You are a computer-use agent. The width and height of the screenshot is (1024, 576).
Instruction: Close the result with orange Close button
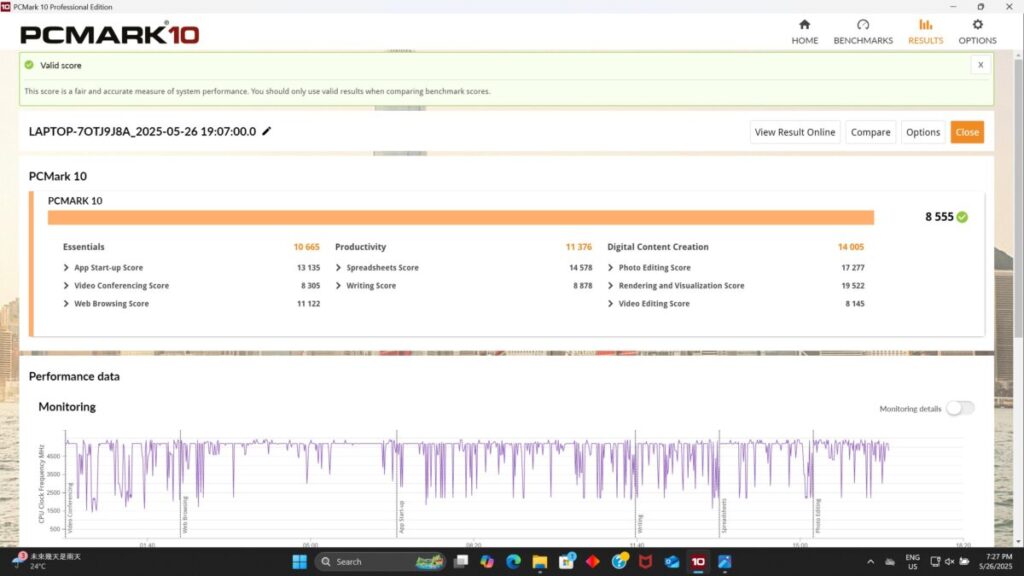pyautogui.click(x=967, y=132)
